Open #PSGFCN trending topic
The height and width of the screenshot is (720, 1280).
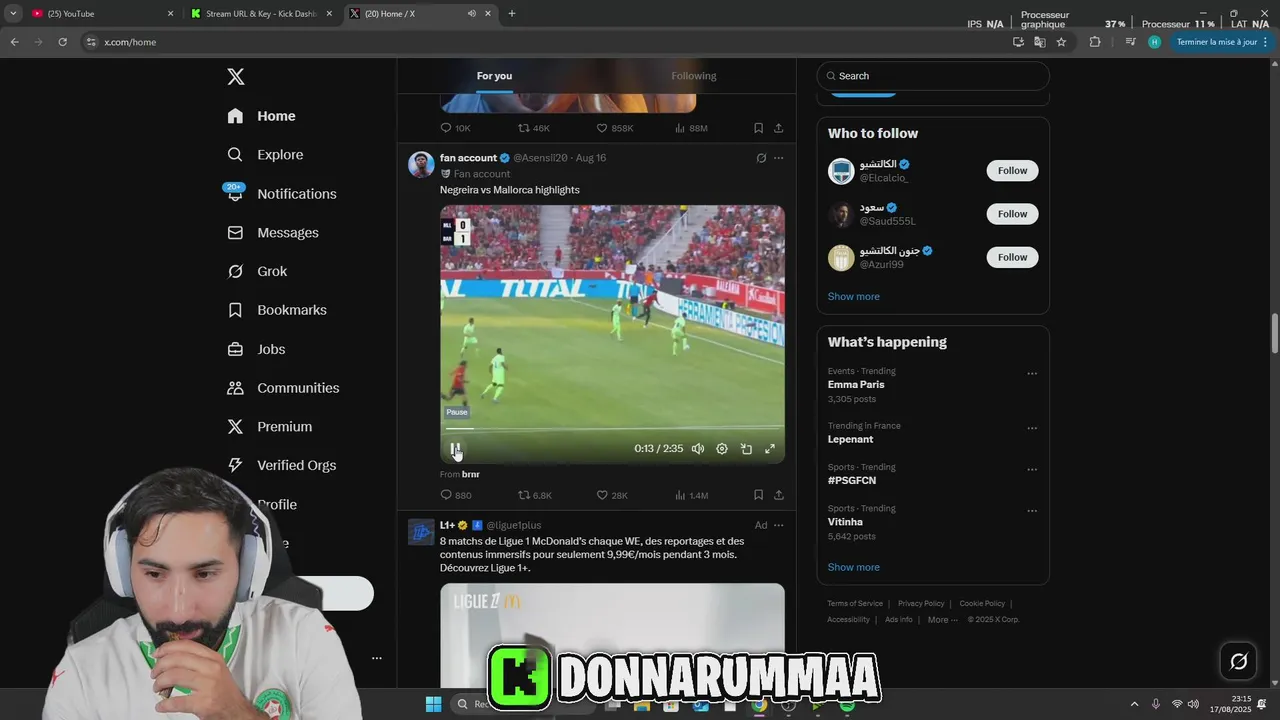tap(852, 481)
